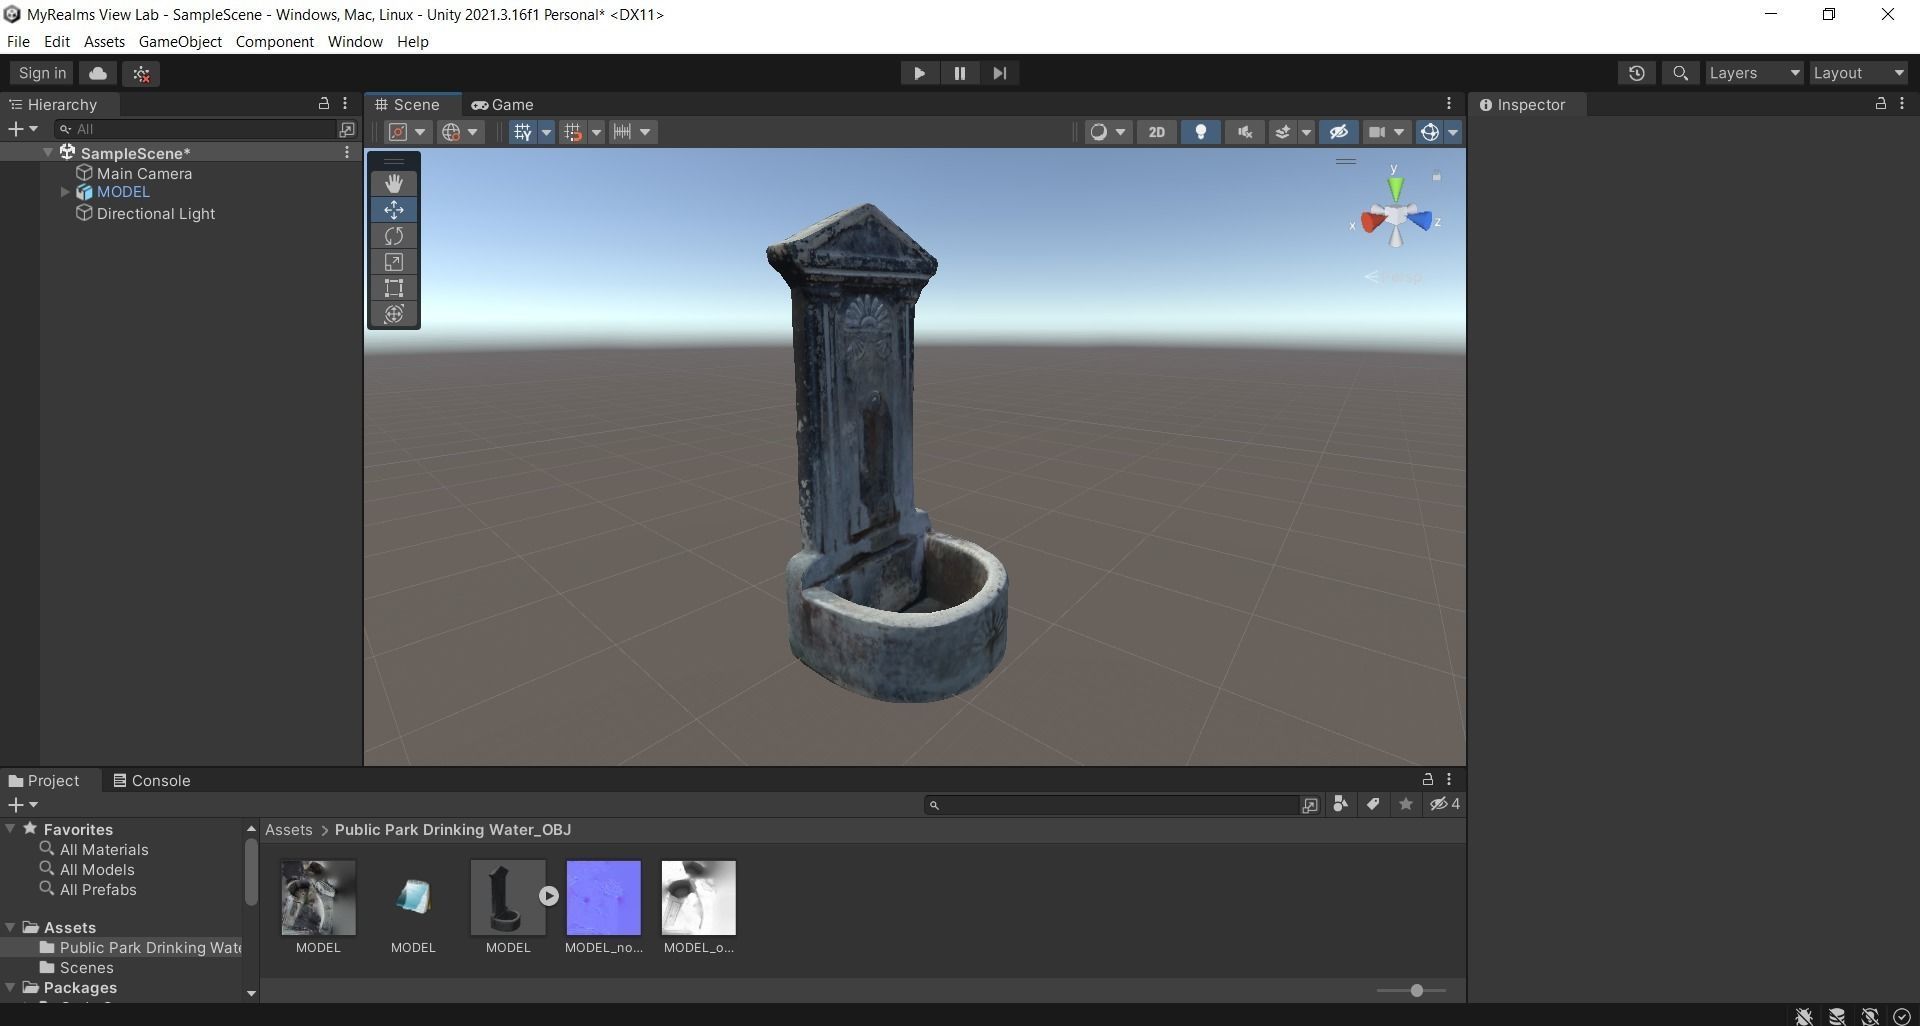Open the GameObject menu

[180, 42]
